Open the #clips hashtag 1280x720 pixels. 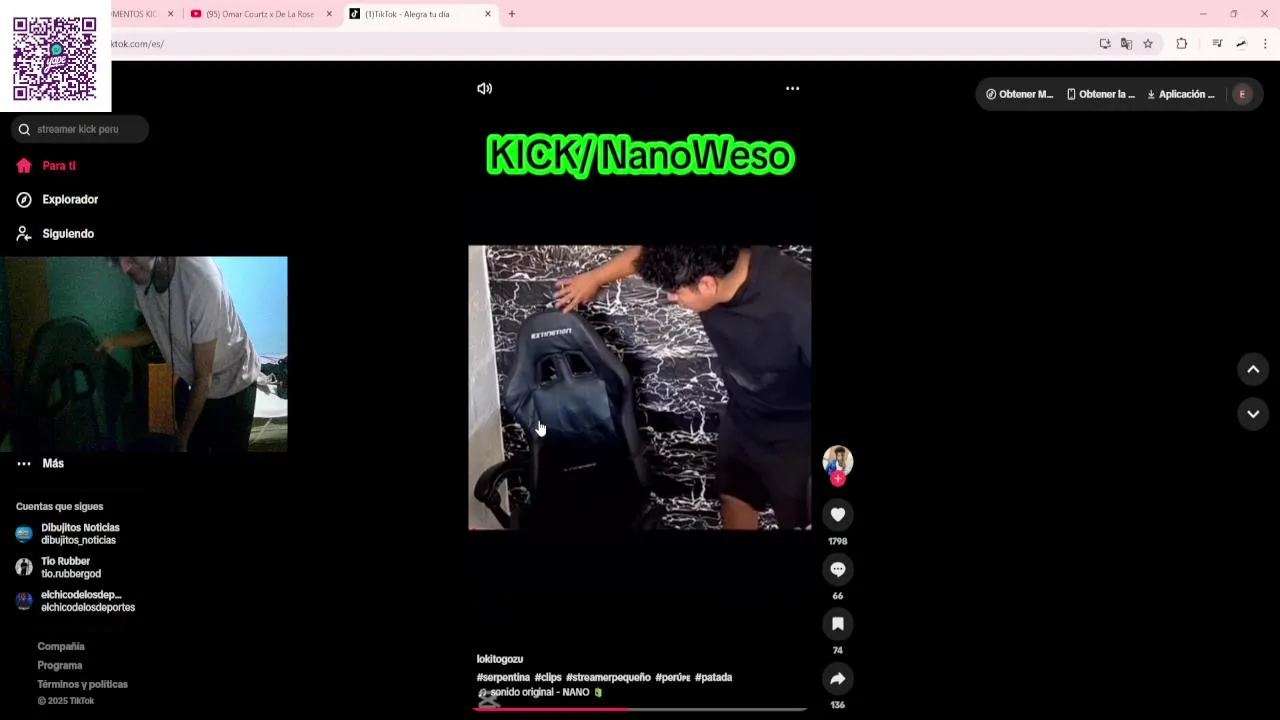pyautogui.click(x=548, y=677)
